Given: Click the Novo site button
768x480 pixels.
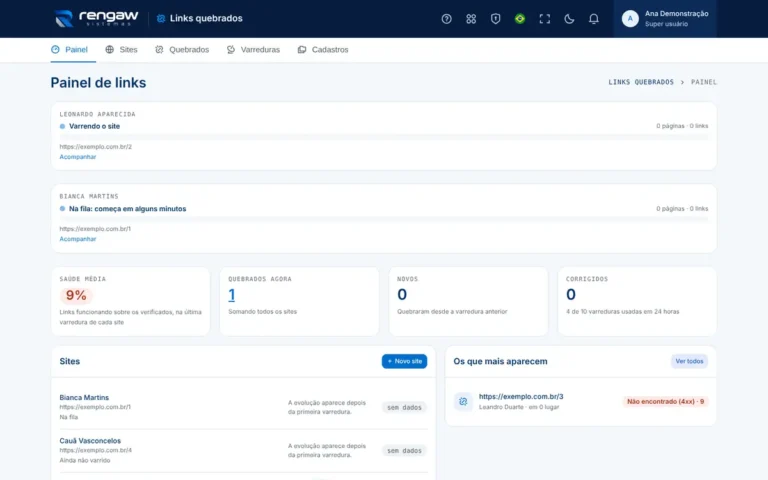Looking at the screenshot, I should [x=404, y=361].
